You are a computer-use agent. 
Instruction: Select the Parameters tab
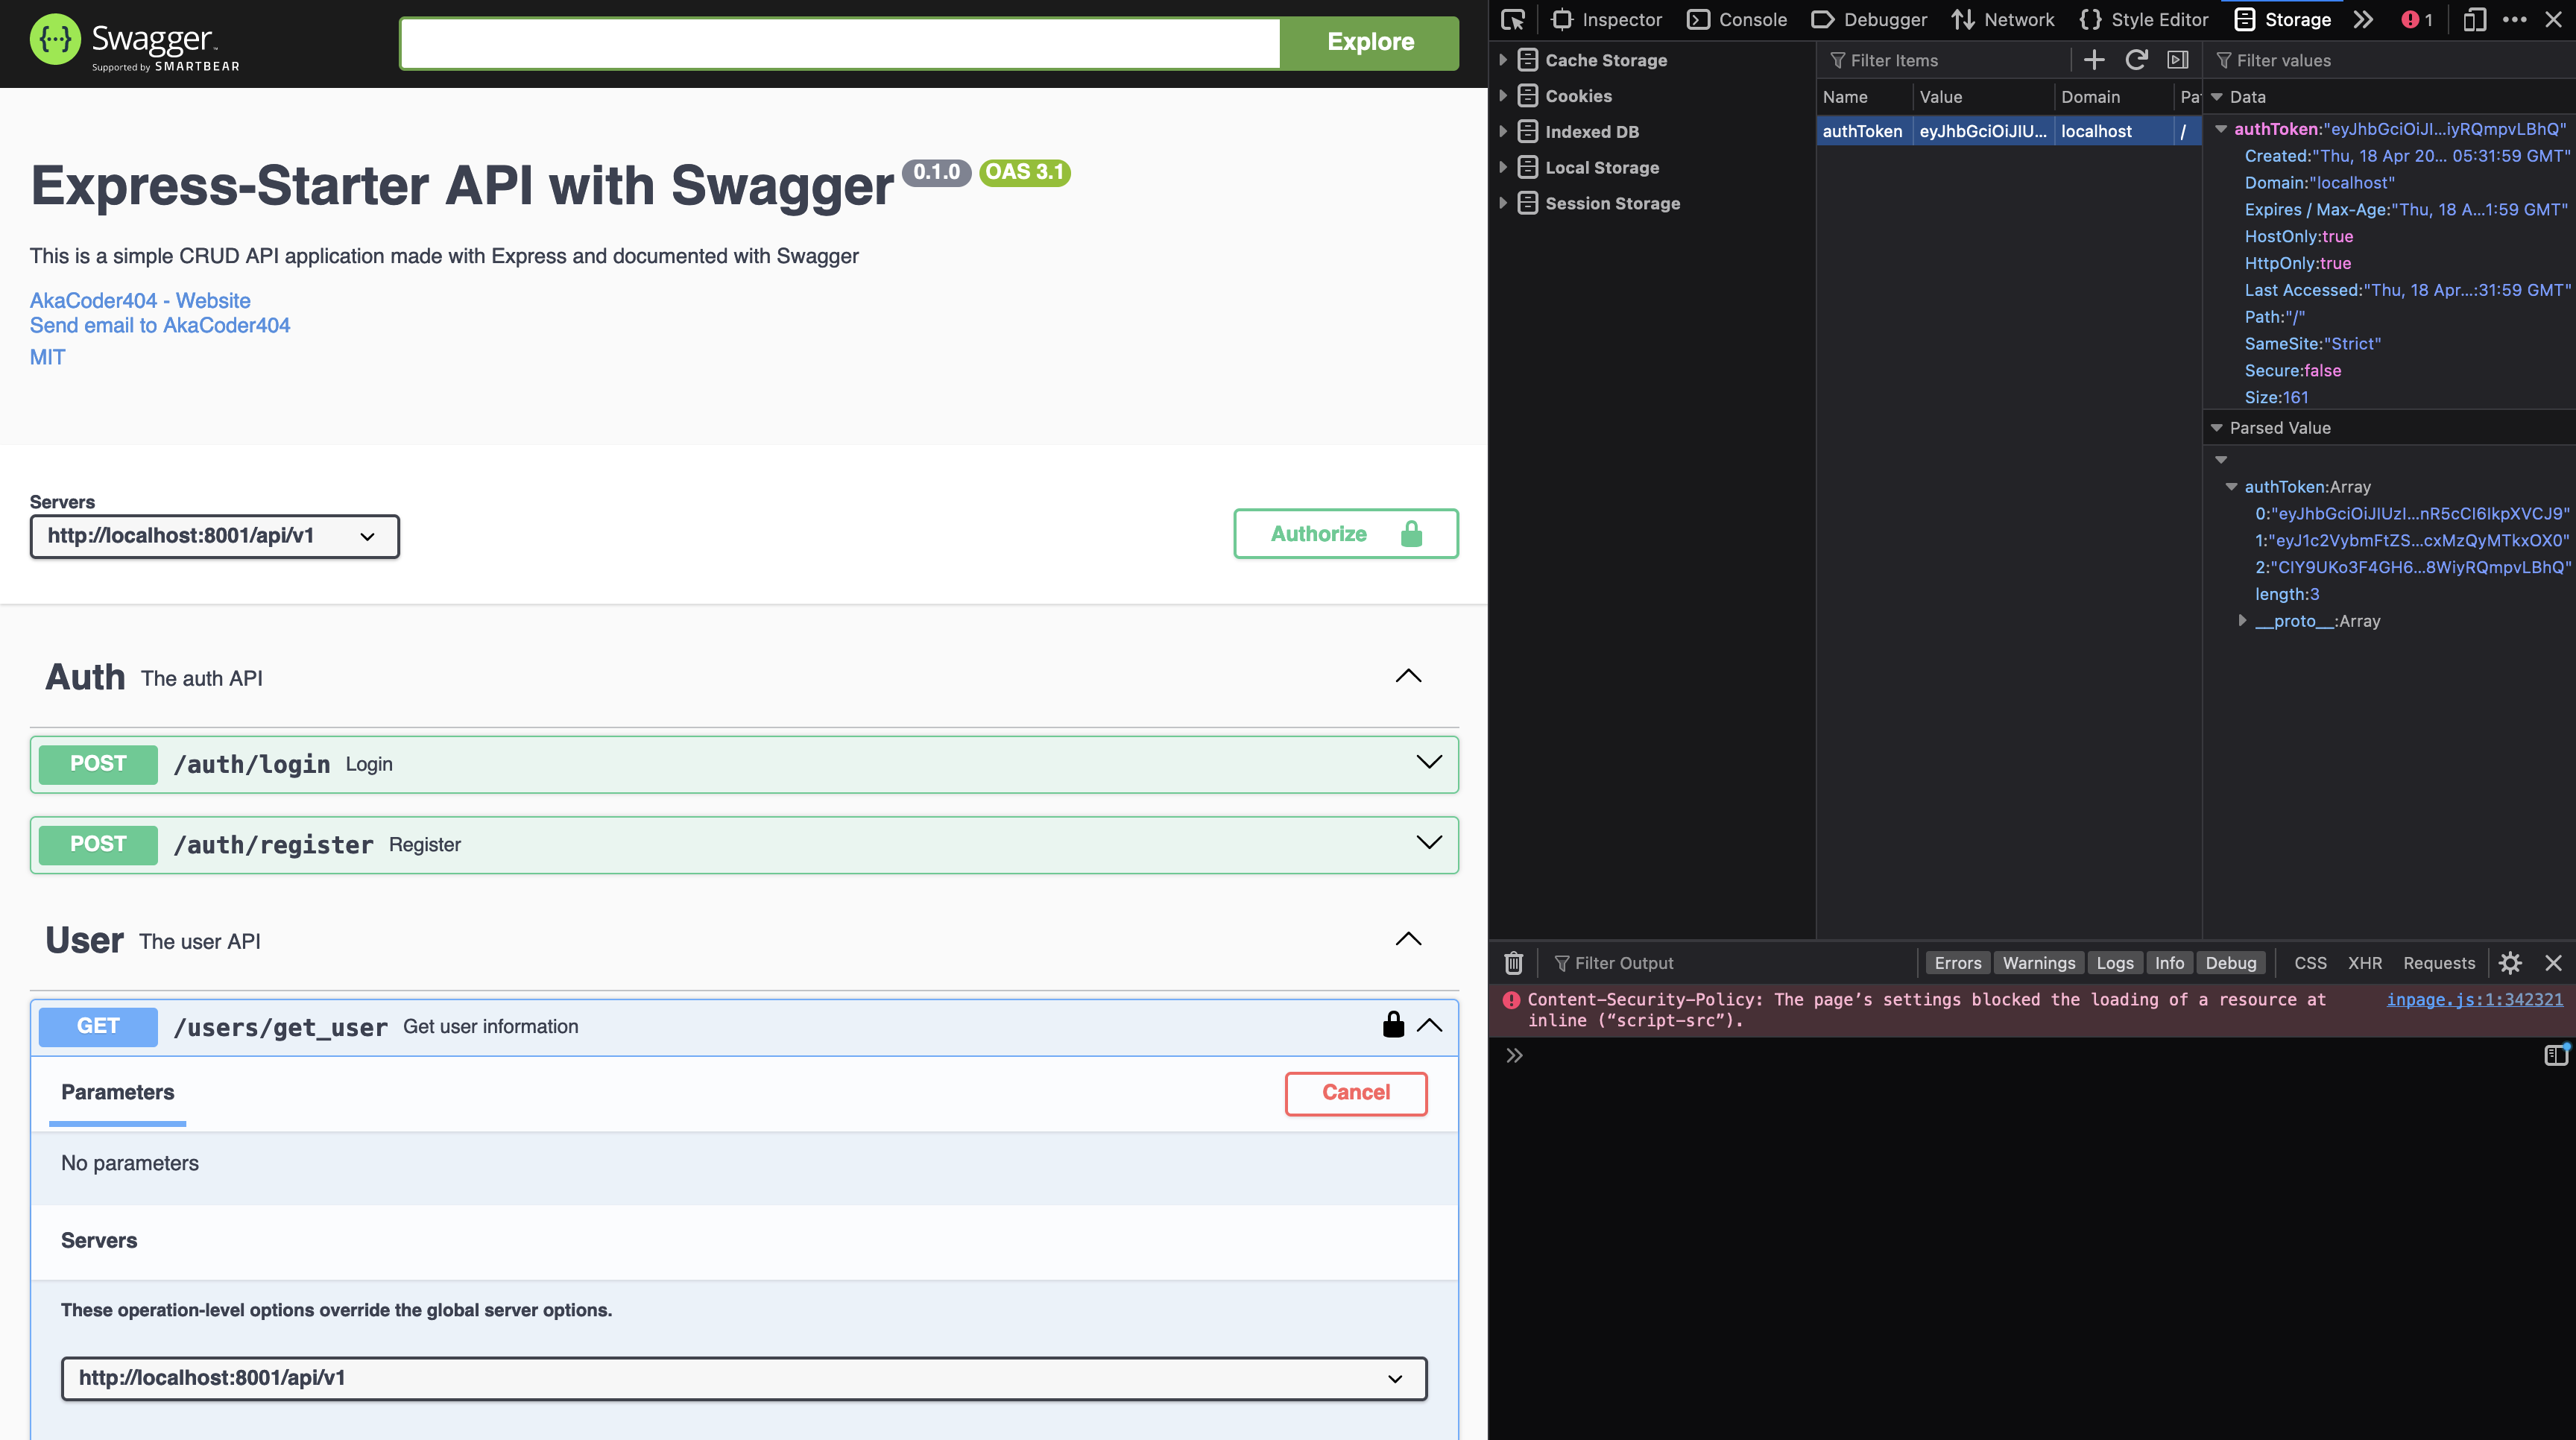pyautogui.click(x=118, y=1093)
